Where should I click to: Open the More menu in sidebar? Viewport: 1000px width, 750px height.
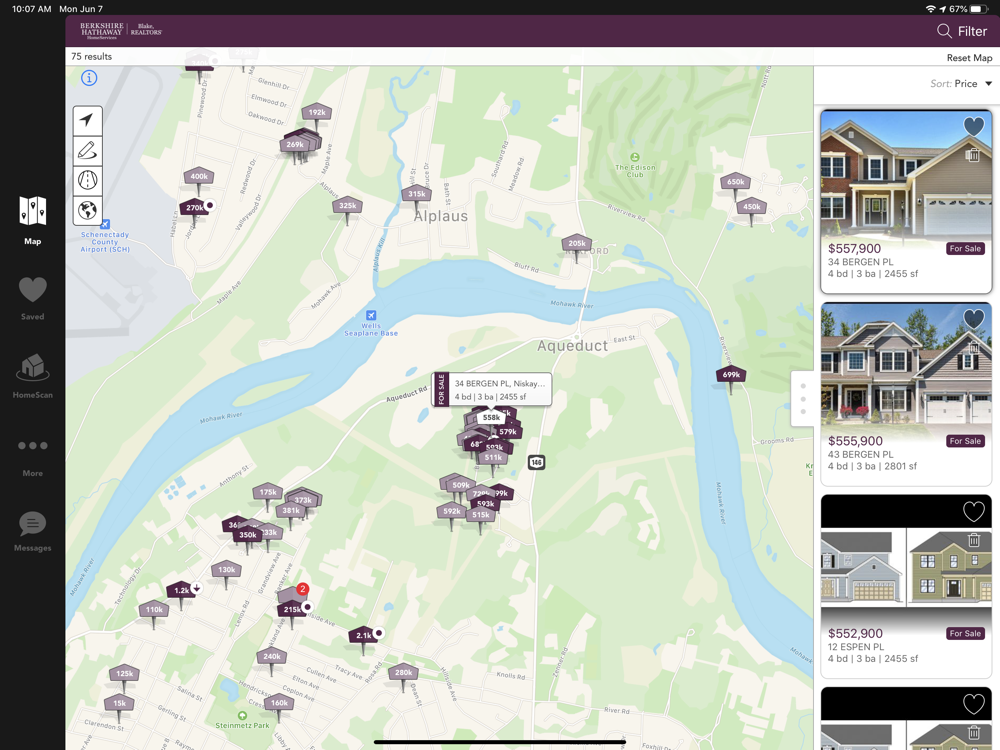[x=33, y=458]
